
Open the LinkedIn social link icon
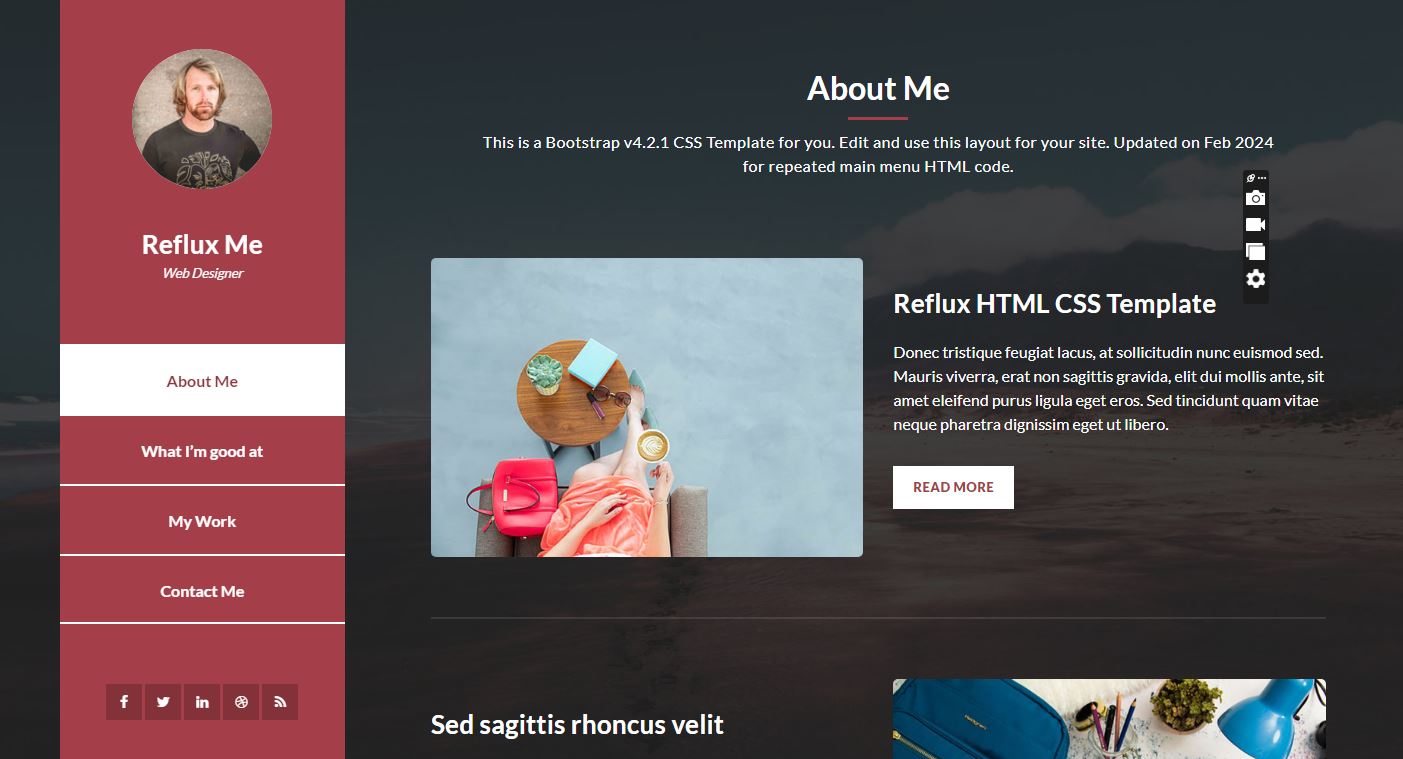click(202, 702)
